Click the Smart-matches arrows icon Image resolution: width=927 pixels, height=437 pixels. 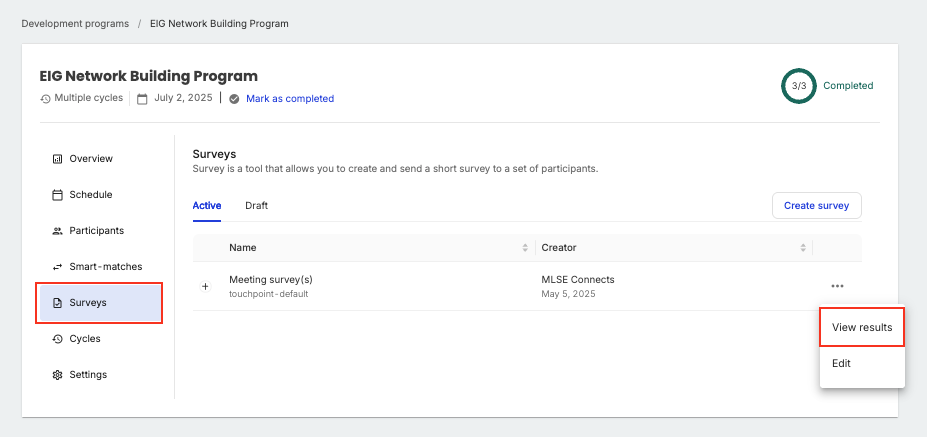(x=57, y=267)
